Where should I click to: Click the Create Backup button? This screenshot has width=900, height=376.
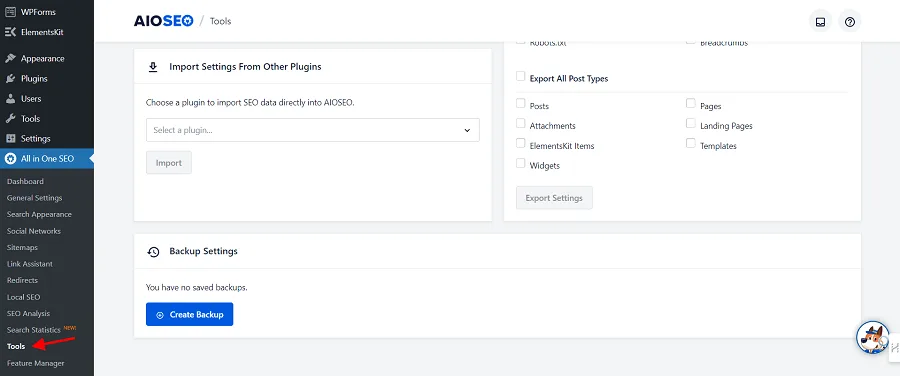point(189,315)
